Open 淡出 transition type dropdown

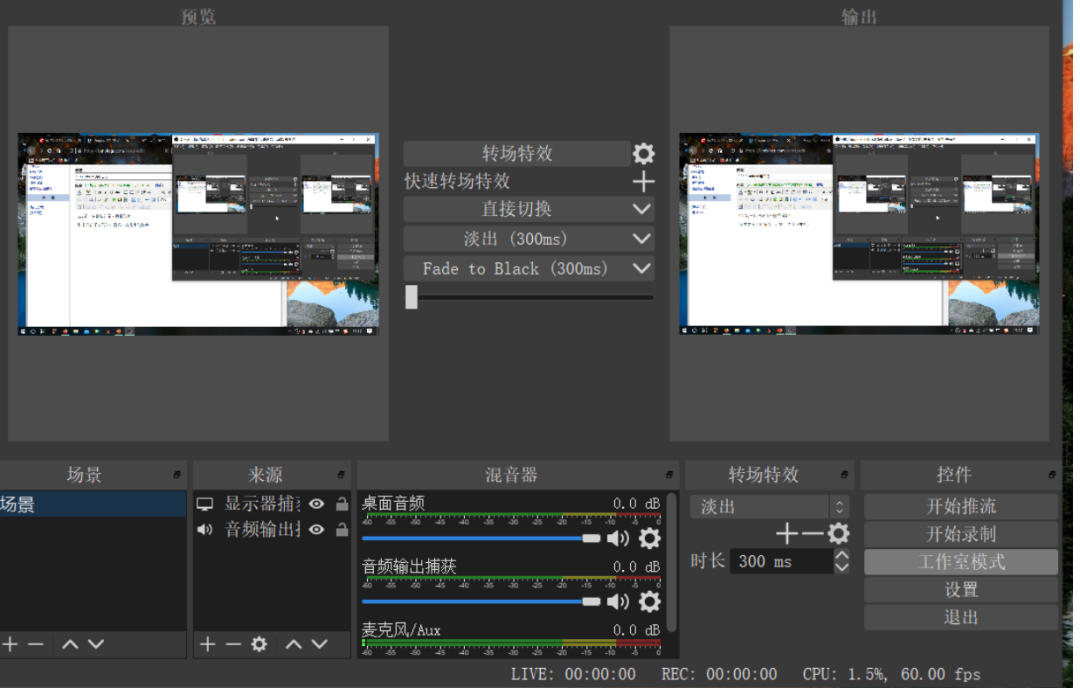point(769,507)
